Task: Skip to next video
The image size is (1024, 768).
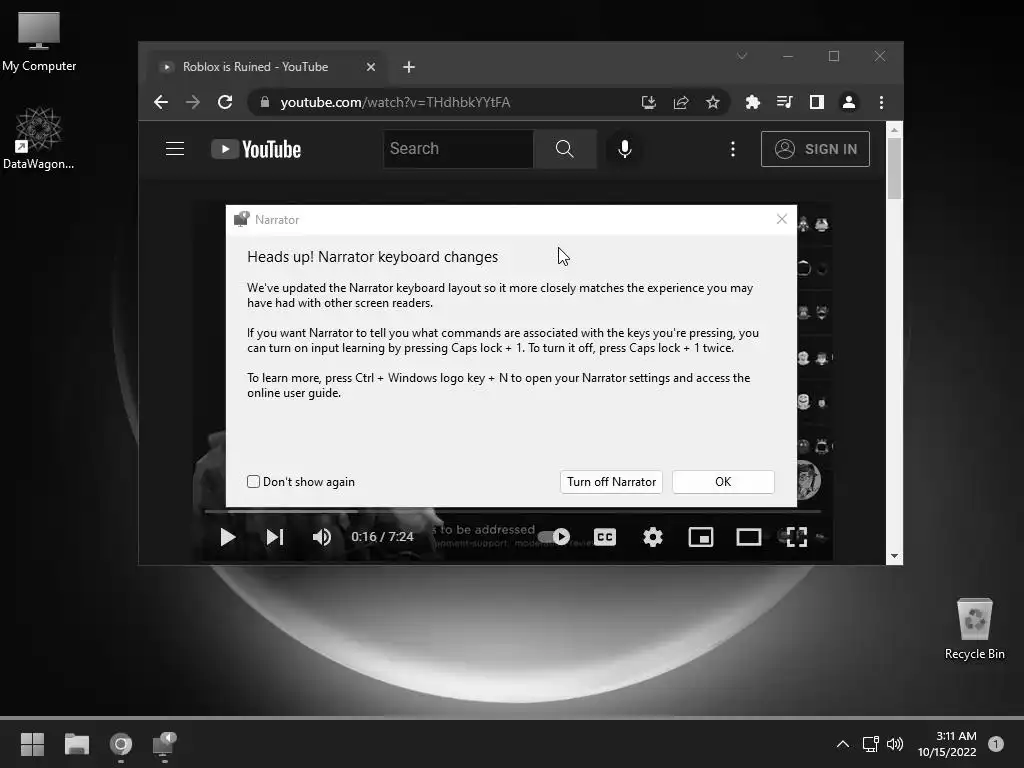Action: [275, 537]
